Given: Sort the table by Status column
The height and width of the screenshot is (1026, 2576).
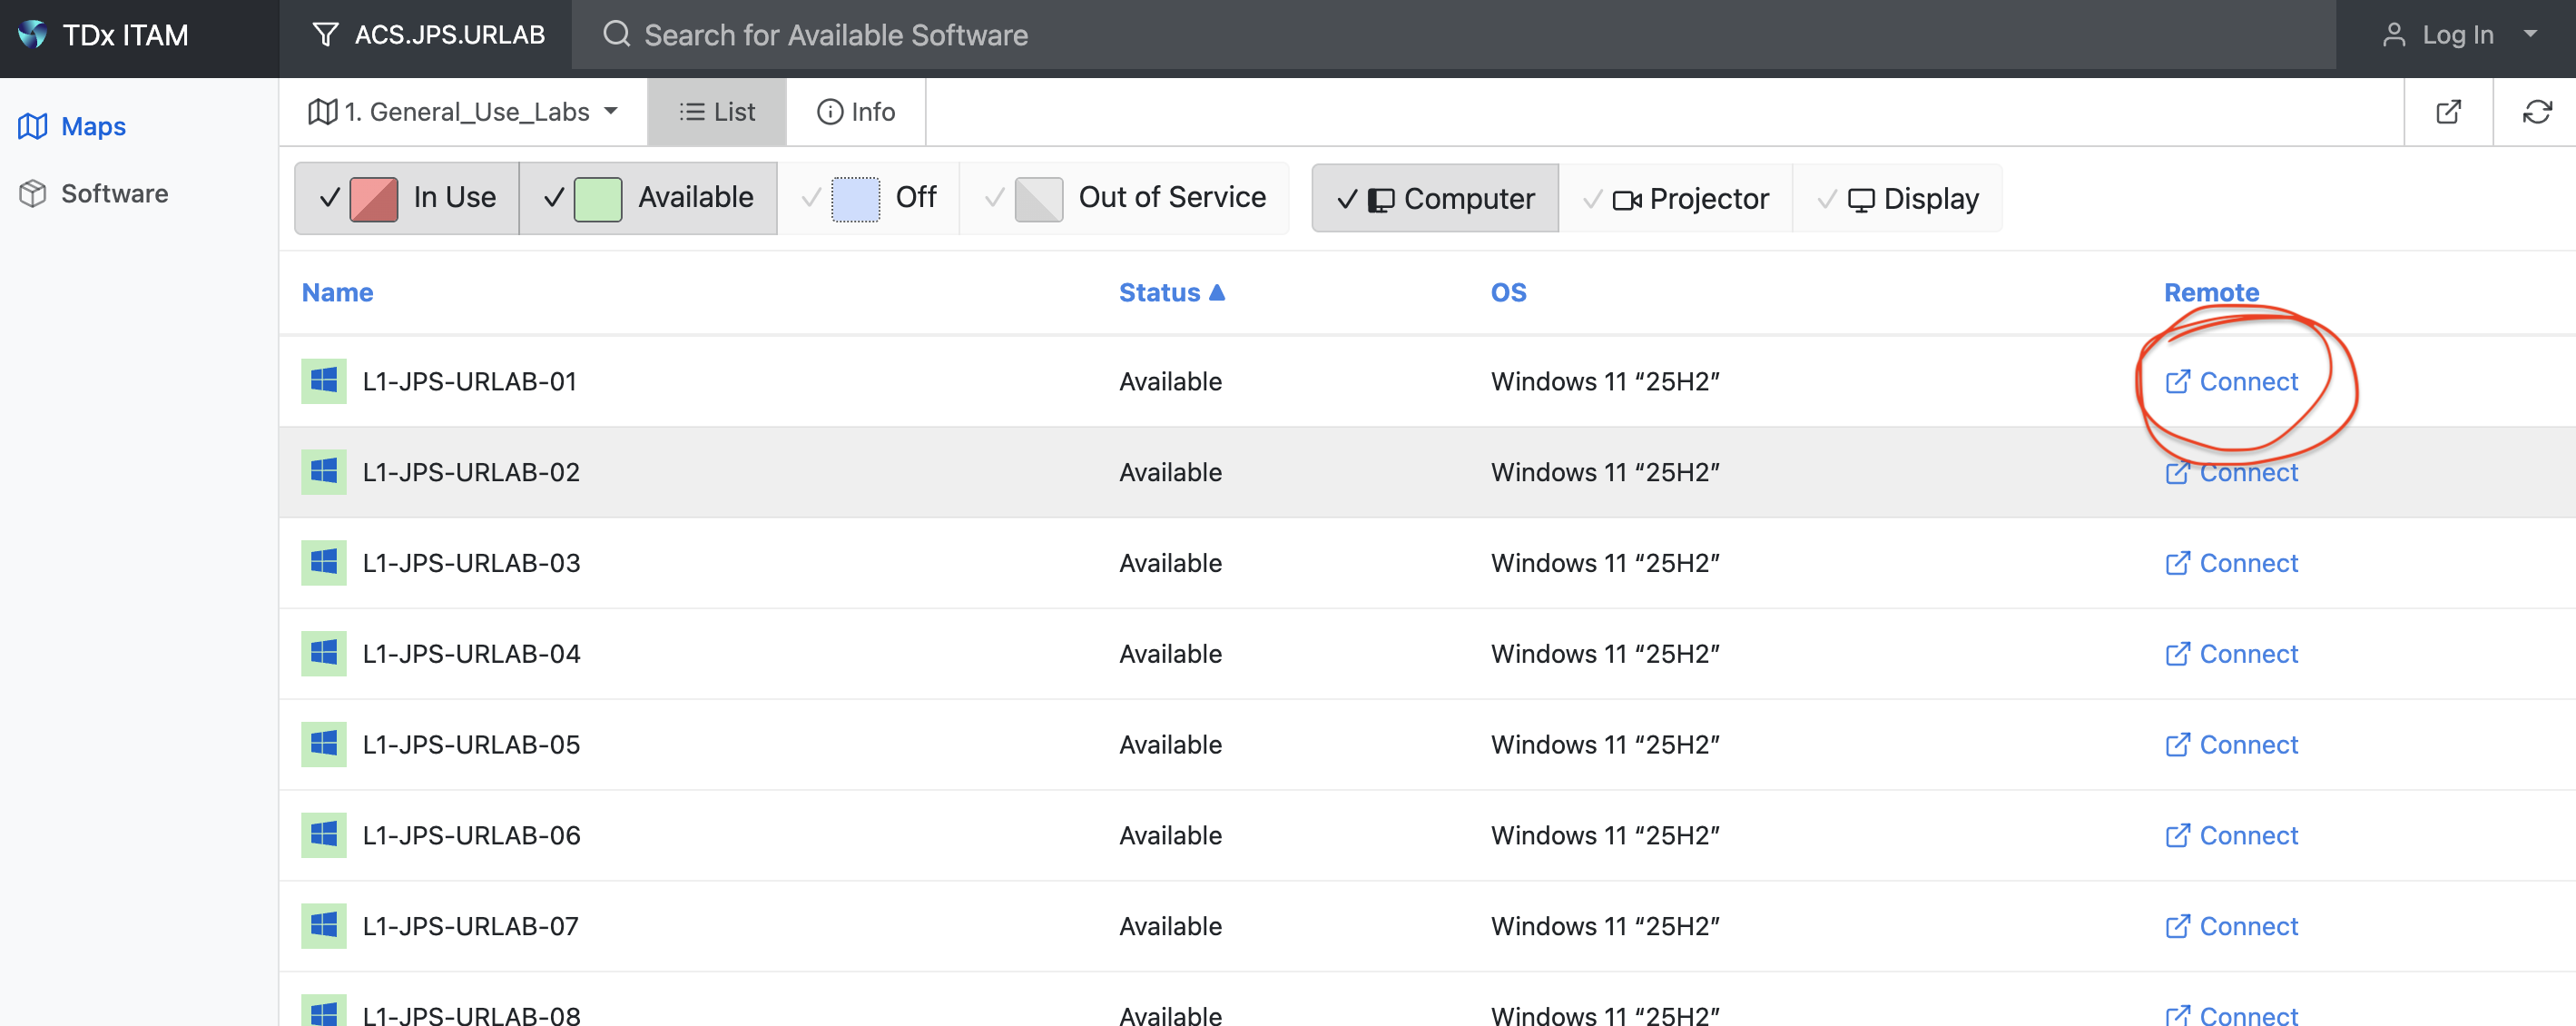Looking at the screenshot, I should pos(1171,292).
